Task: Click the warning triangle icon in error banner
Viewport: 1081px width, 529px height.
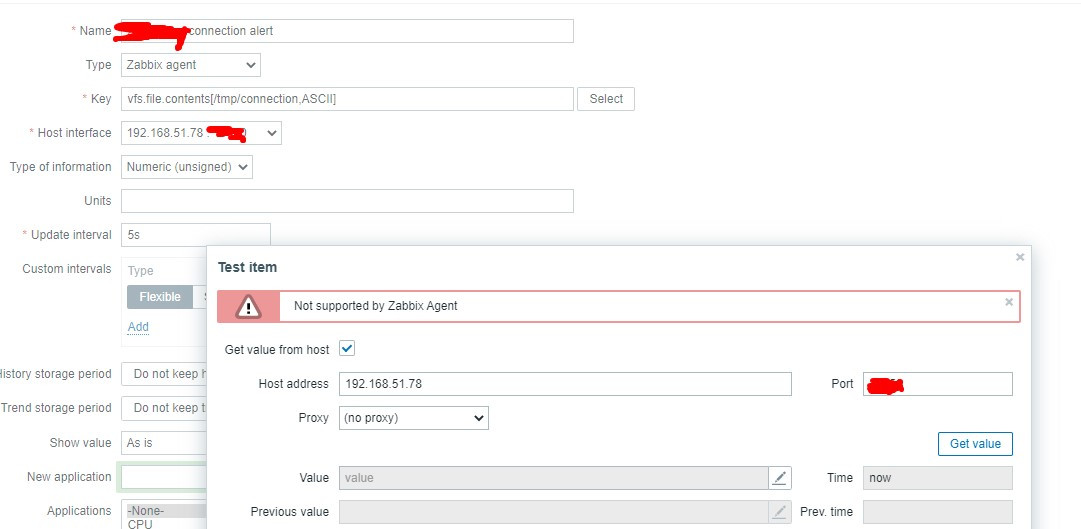Action: pyautogui.click(x=248, y=306)
